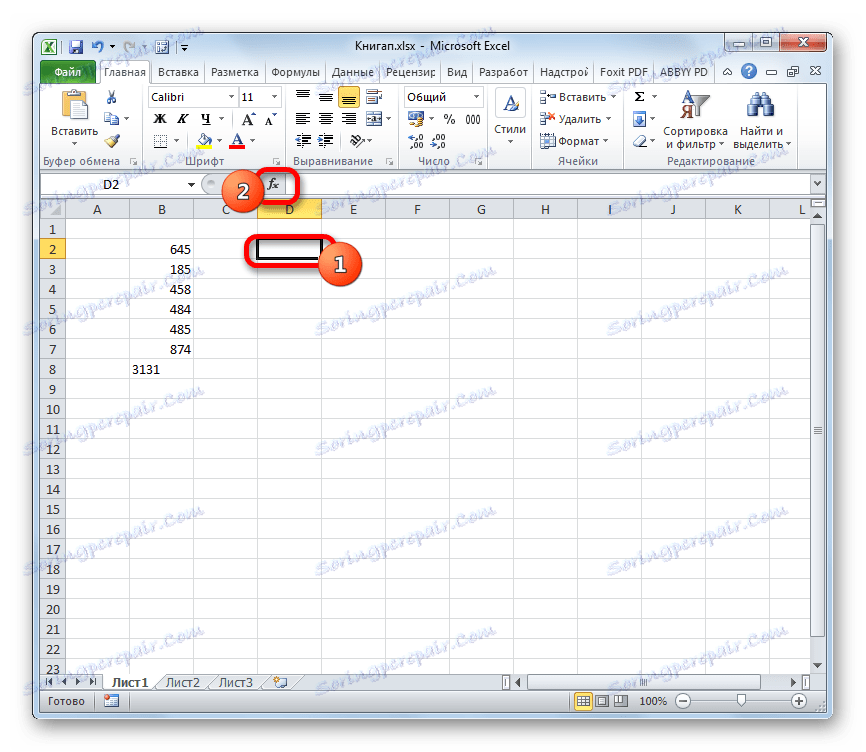Click the zoom slider thumb
Screen dimensions: 866x752
pyautogui.click(x=741, y=701)
